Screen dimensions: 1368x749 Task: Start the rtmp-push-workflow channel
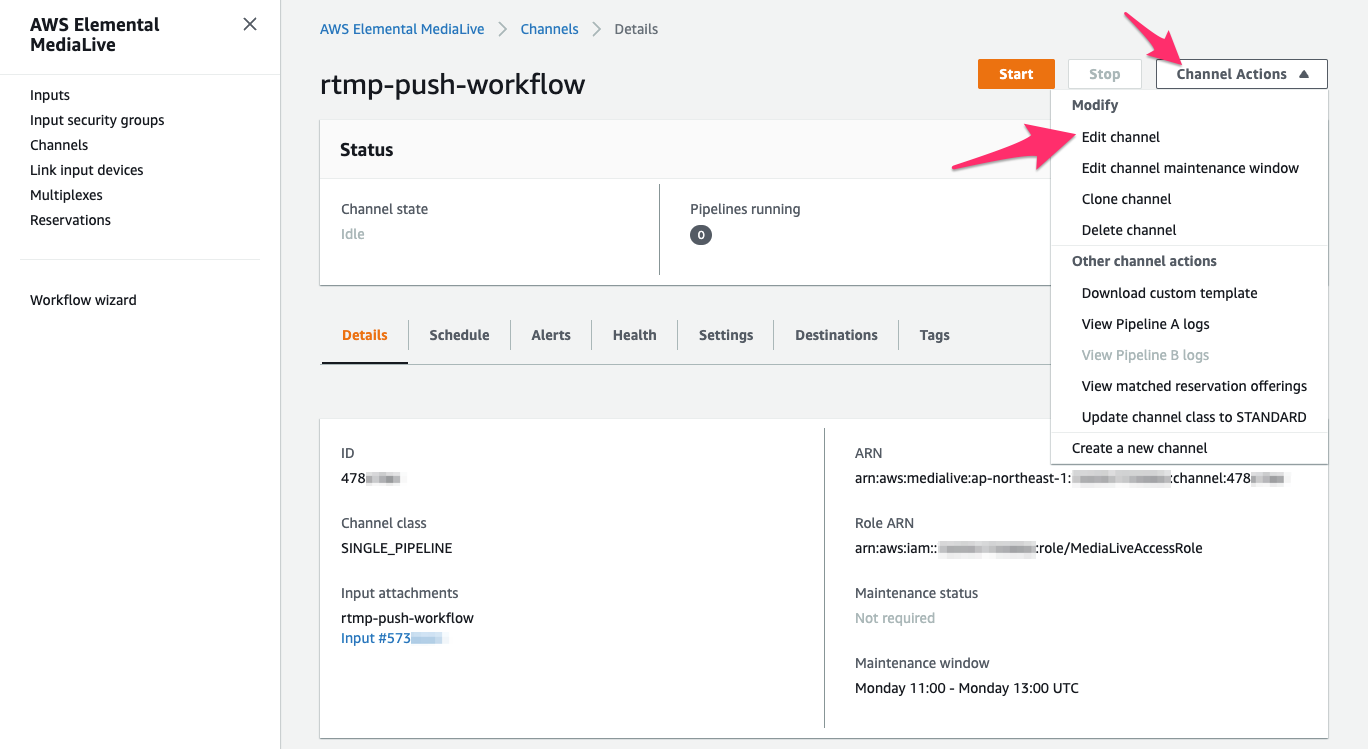(x=1016, y=73)
